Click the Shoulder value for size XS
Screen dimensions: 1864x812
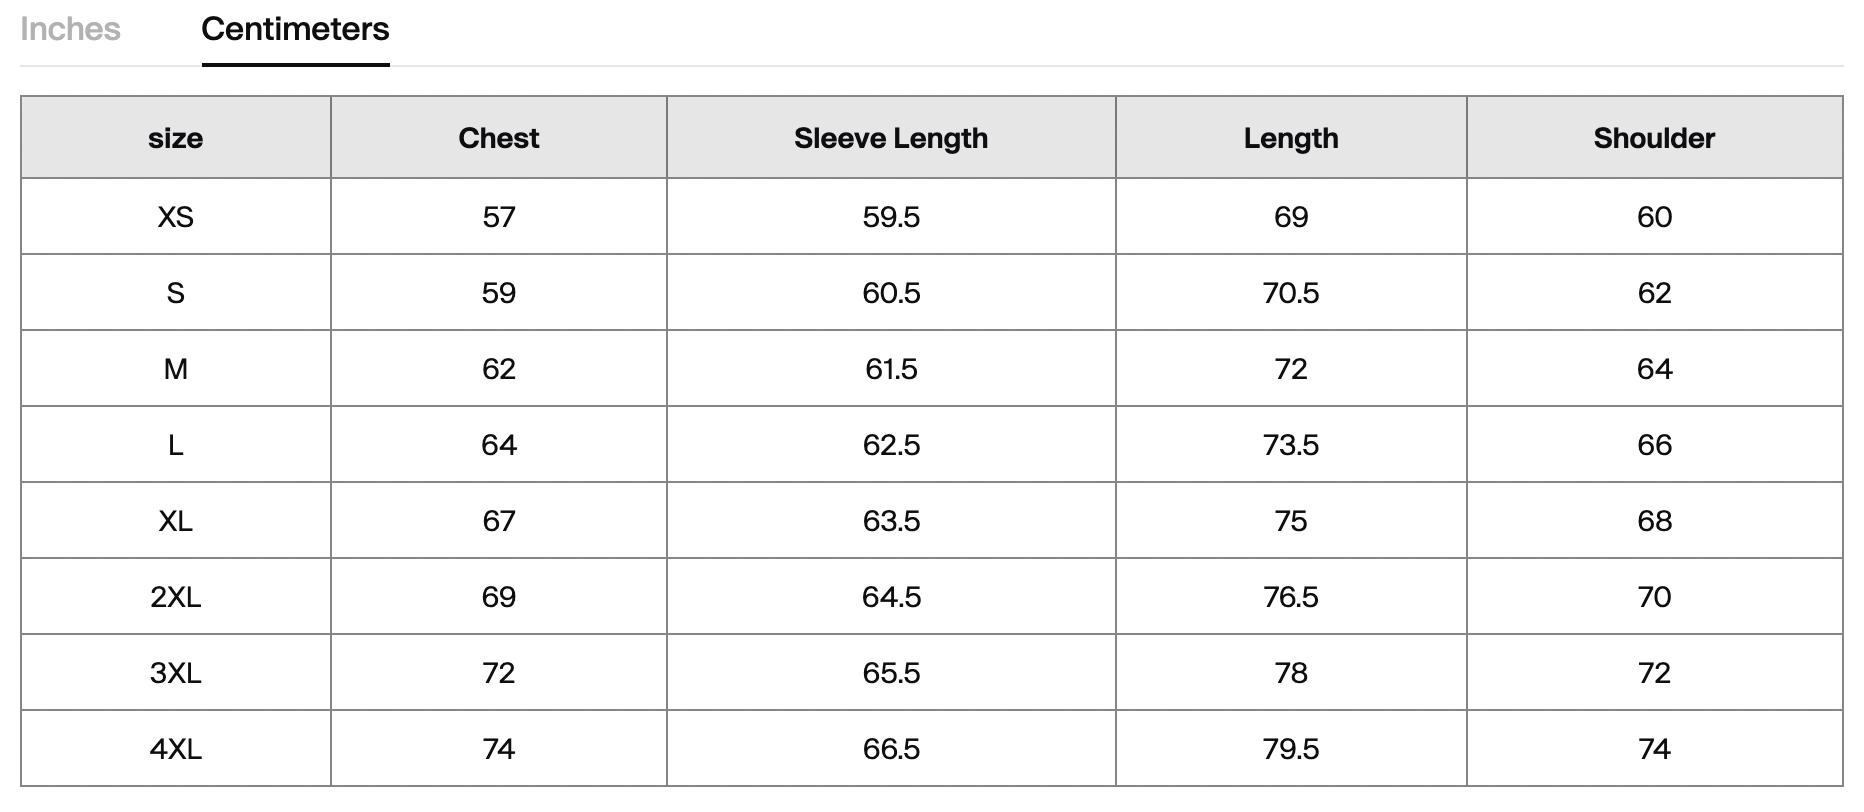click(1654, 217)
